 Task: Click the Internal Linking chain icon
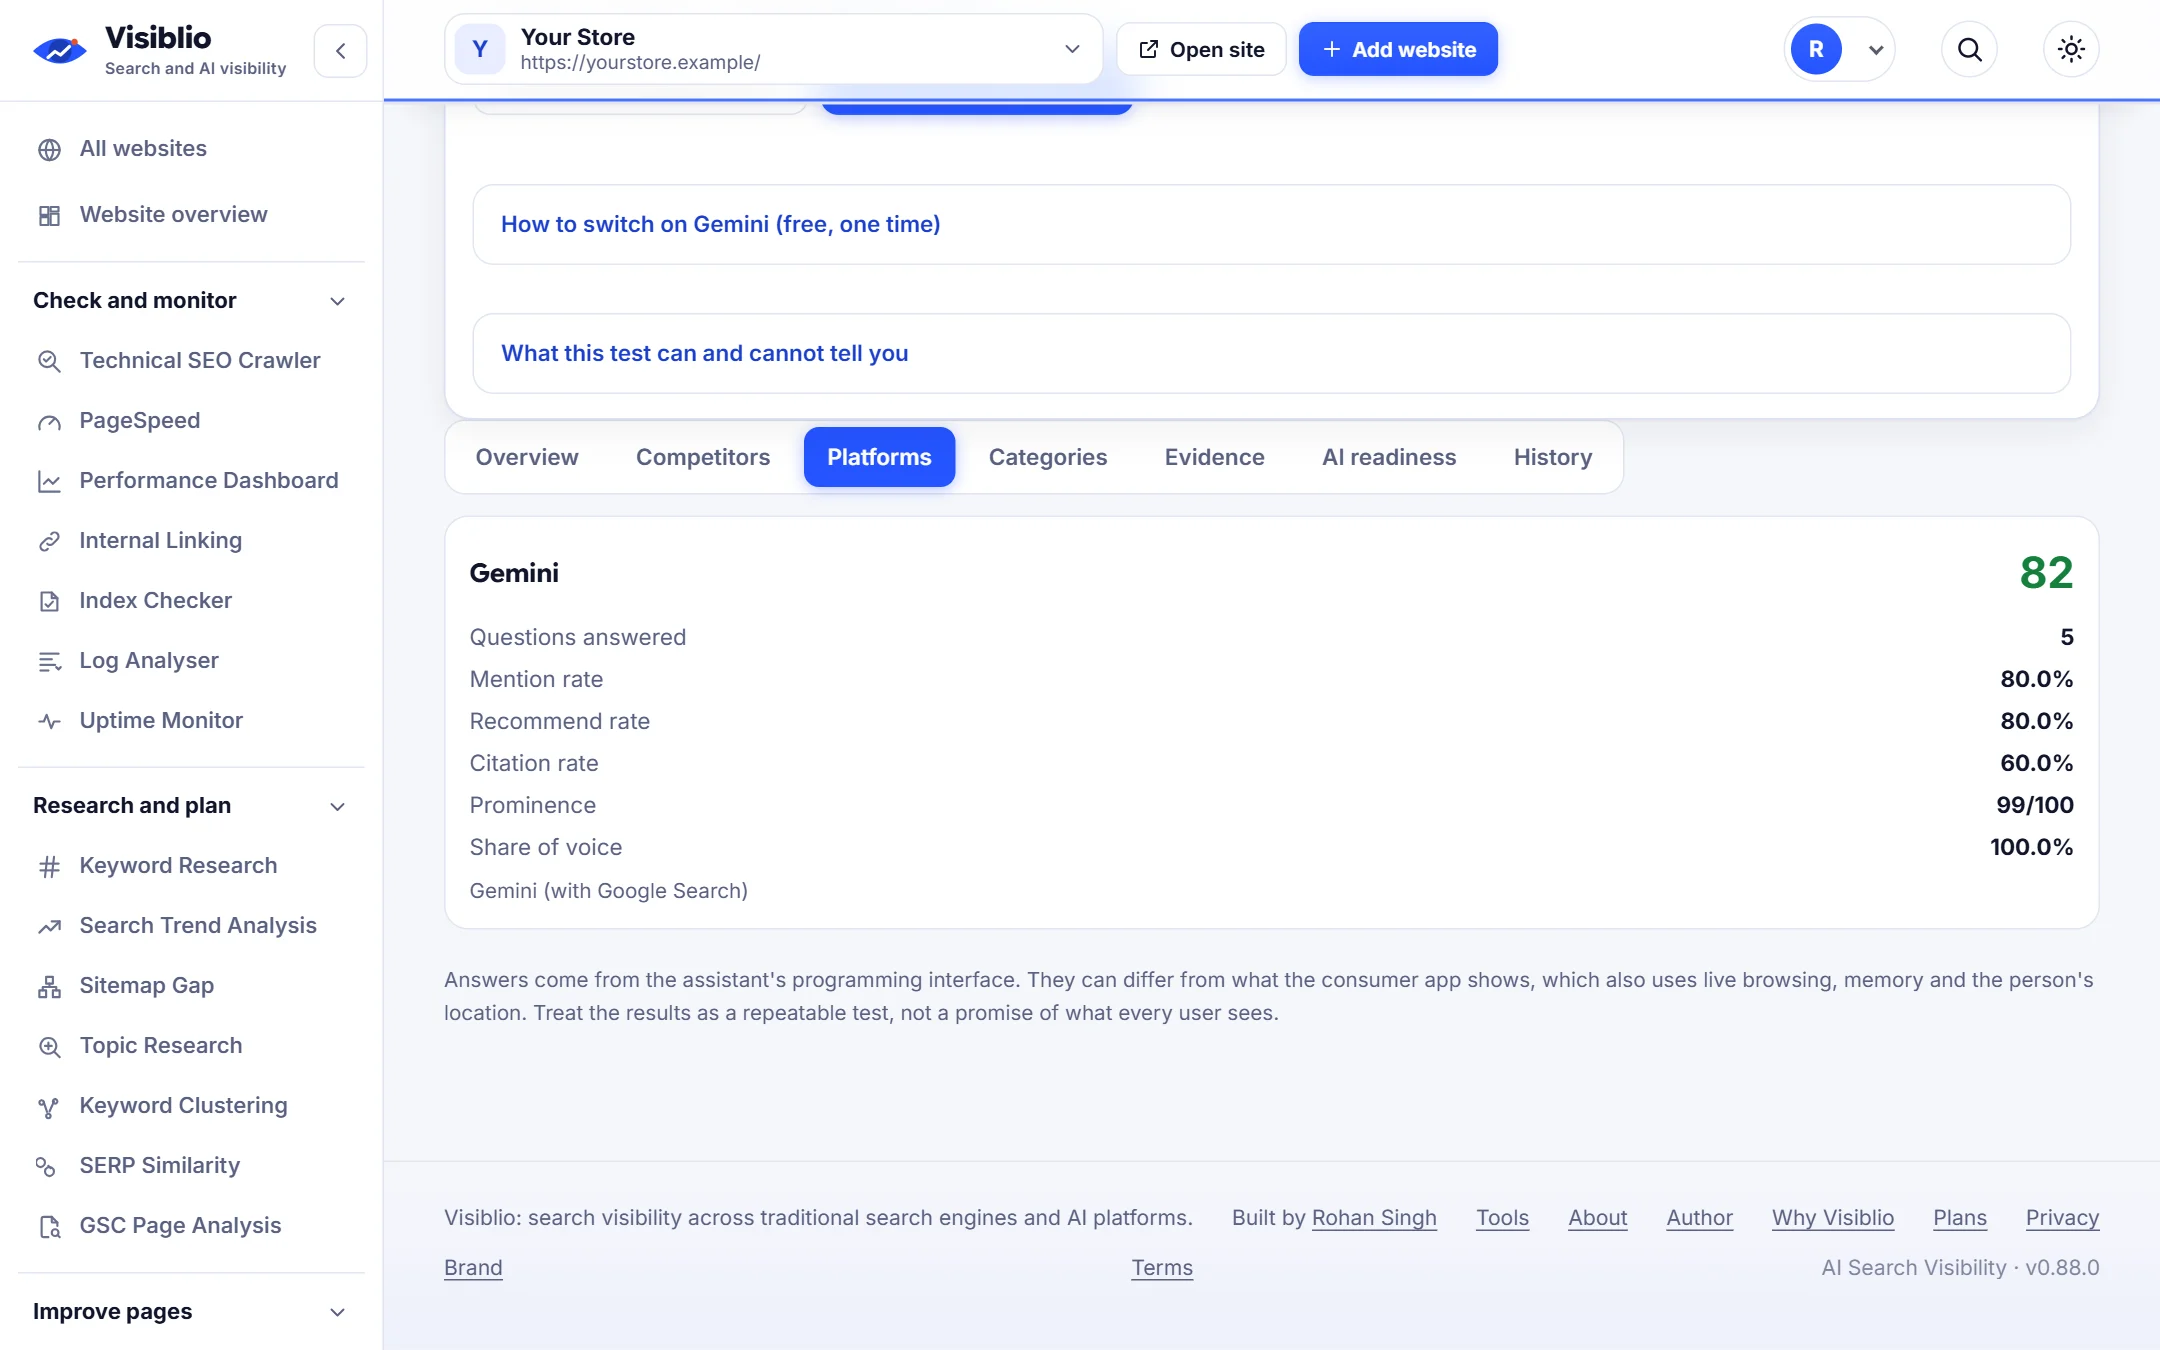(49, 541)
